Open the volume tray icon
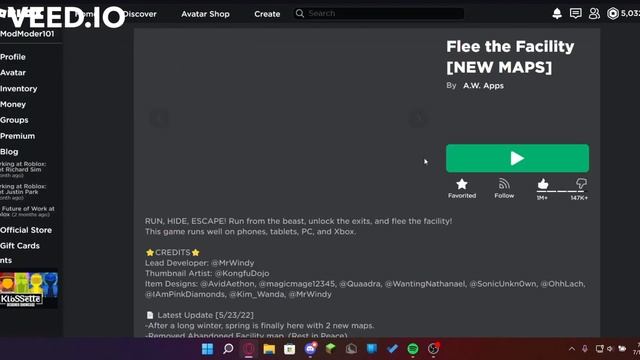The image size is (640, 360). tap(610, 349)
